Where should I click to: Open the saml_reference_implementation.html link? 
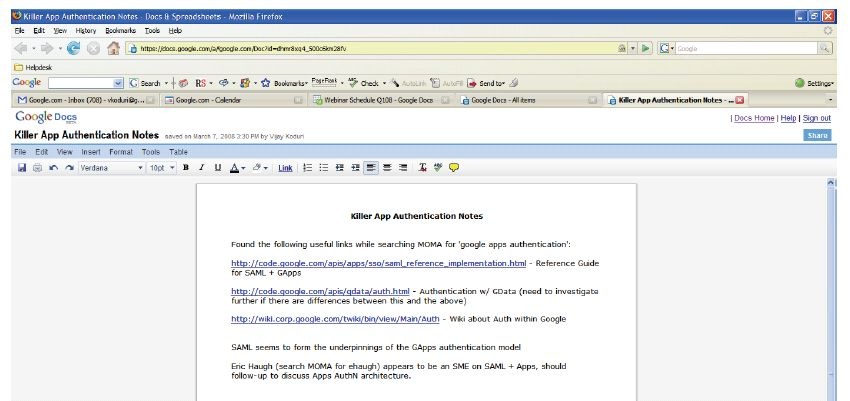point(378,263)
